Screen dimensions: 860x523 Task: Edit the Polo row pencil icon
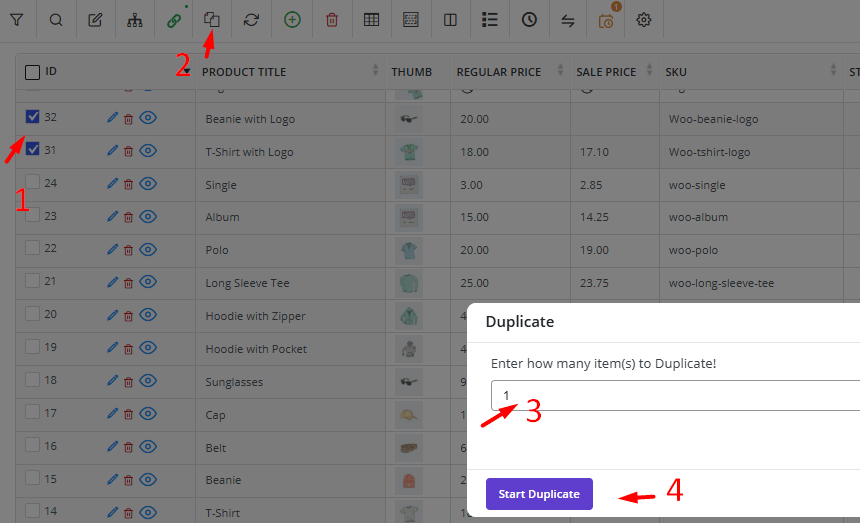(112, 249)
